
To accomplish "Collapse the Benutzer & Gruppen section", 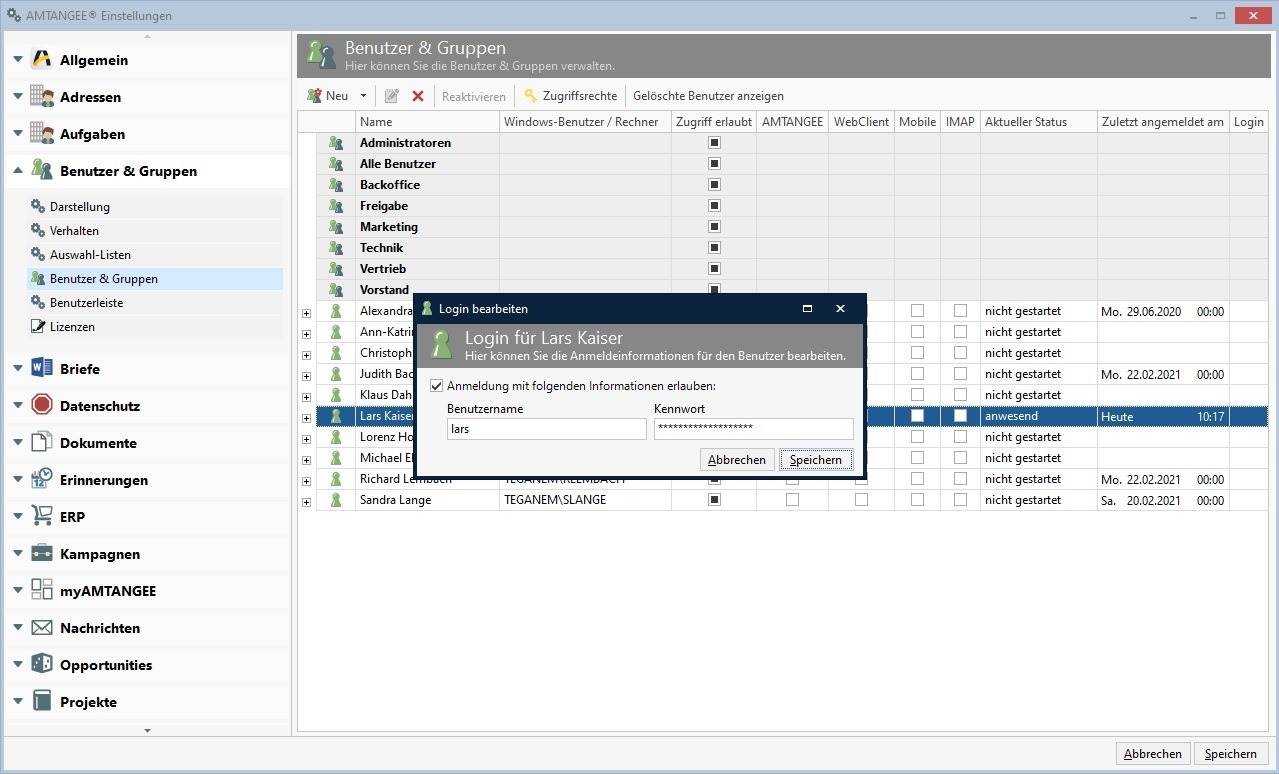I will pos(18,171).
